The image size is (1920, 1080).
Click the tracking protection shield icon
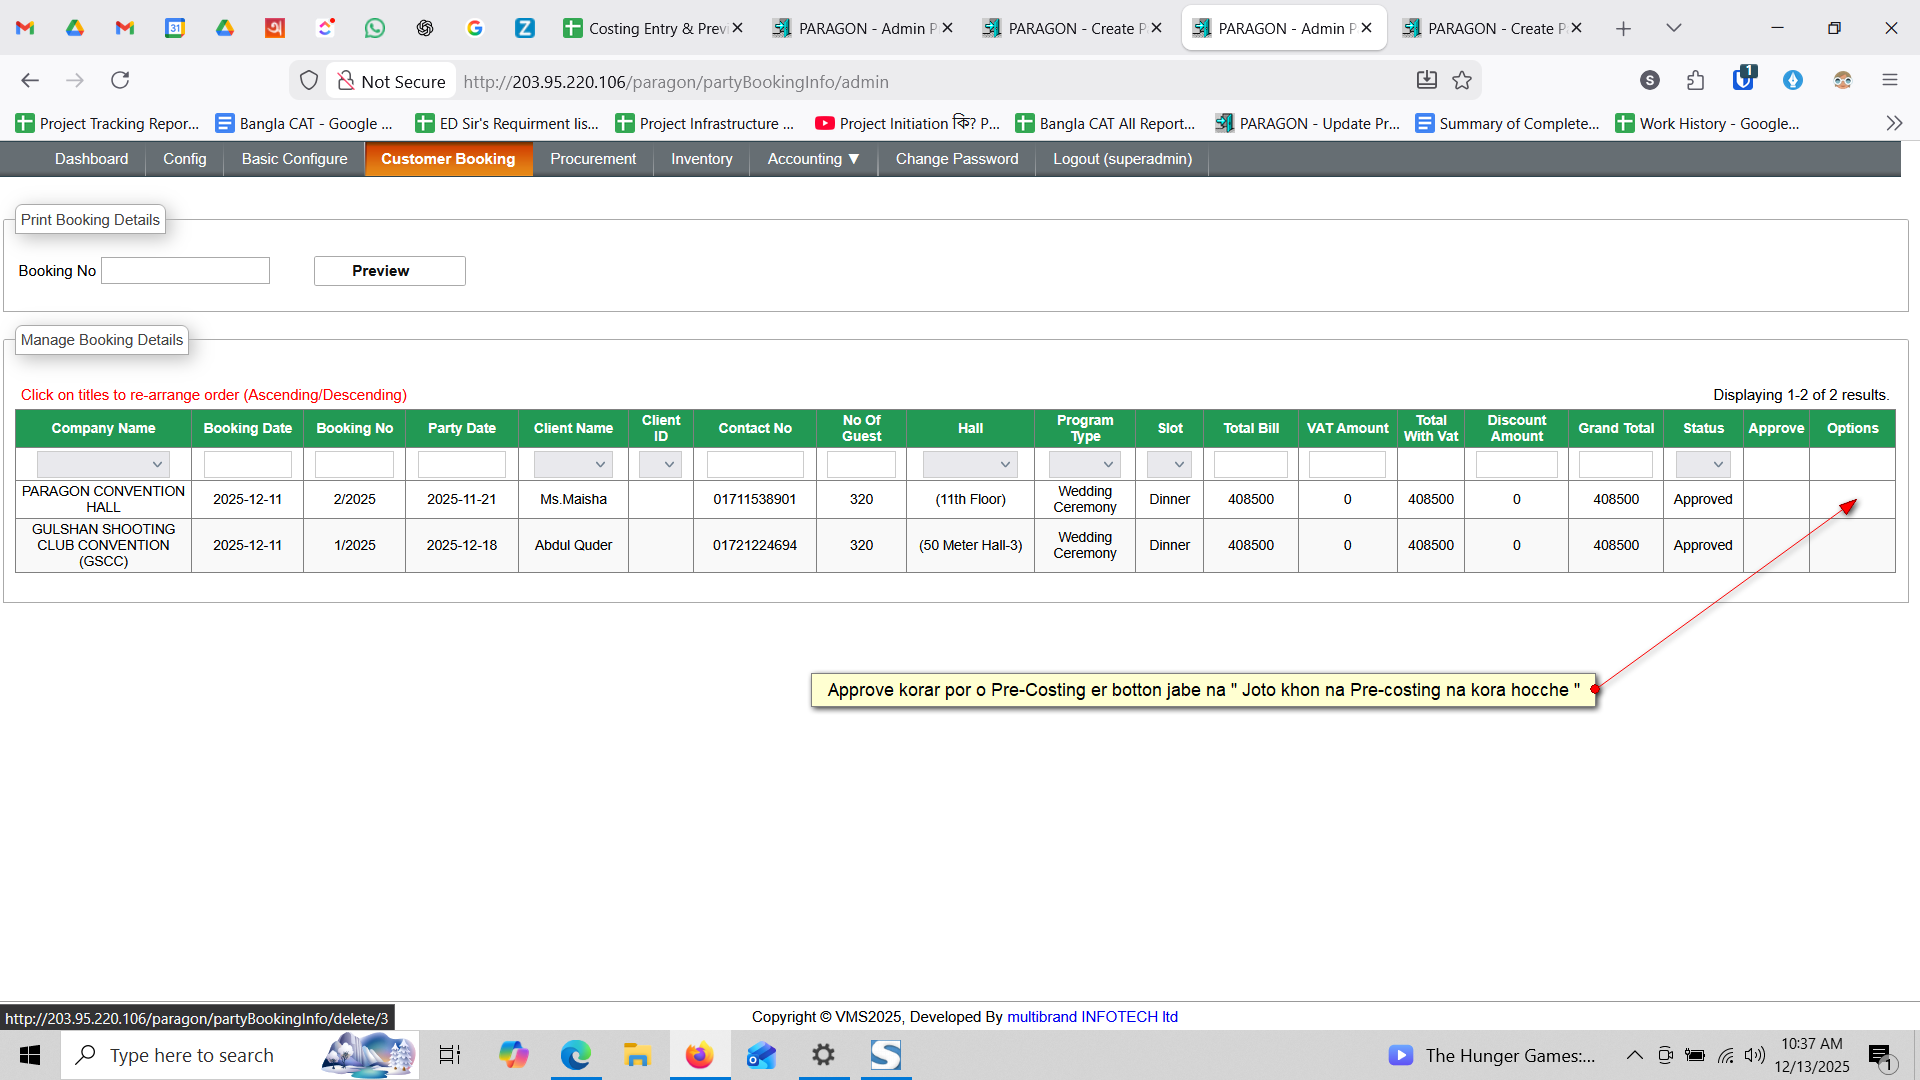pos(309,81)
